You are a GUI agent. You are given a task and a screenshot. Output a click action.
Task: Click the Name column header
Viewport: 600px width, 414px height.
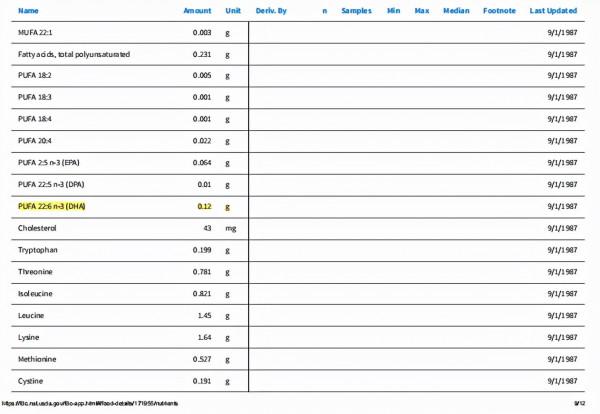click(x=28, y=10)
